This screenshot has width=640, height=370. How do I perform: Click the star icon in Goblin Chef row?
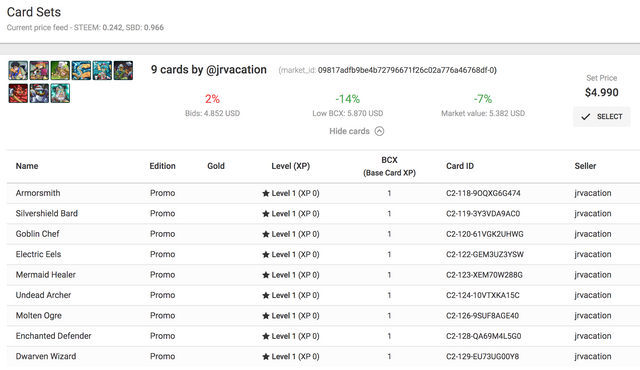(266, 234)
